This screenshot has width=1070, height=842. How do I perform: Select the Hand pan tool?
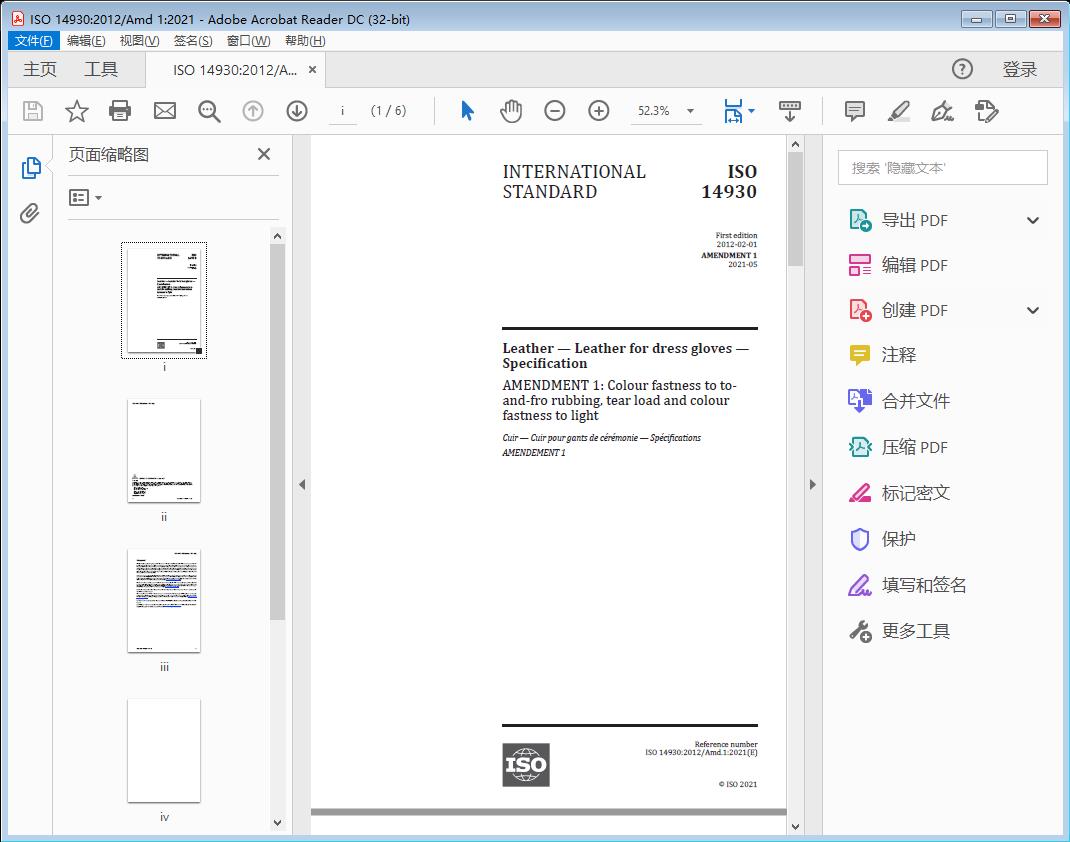511,111
